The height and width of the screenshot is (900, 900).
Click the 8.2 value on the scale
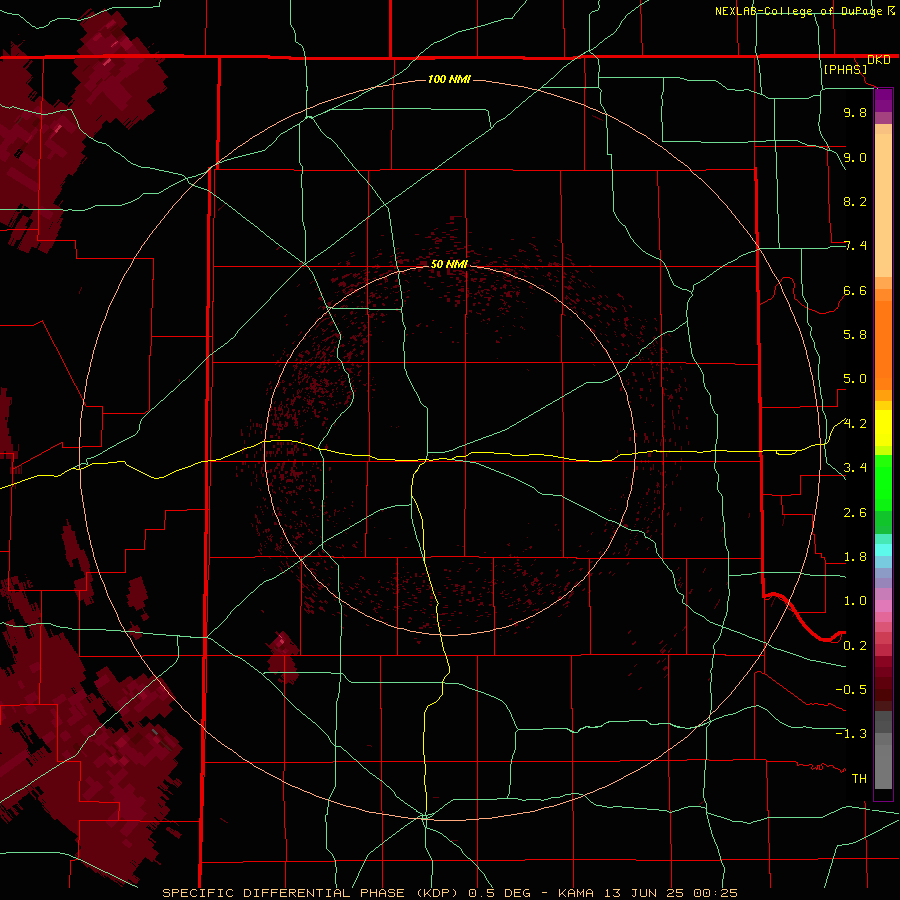pos(855,201)
